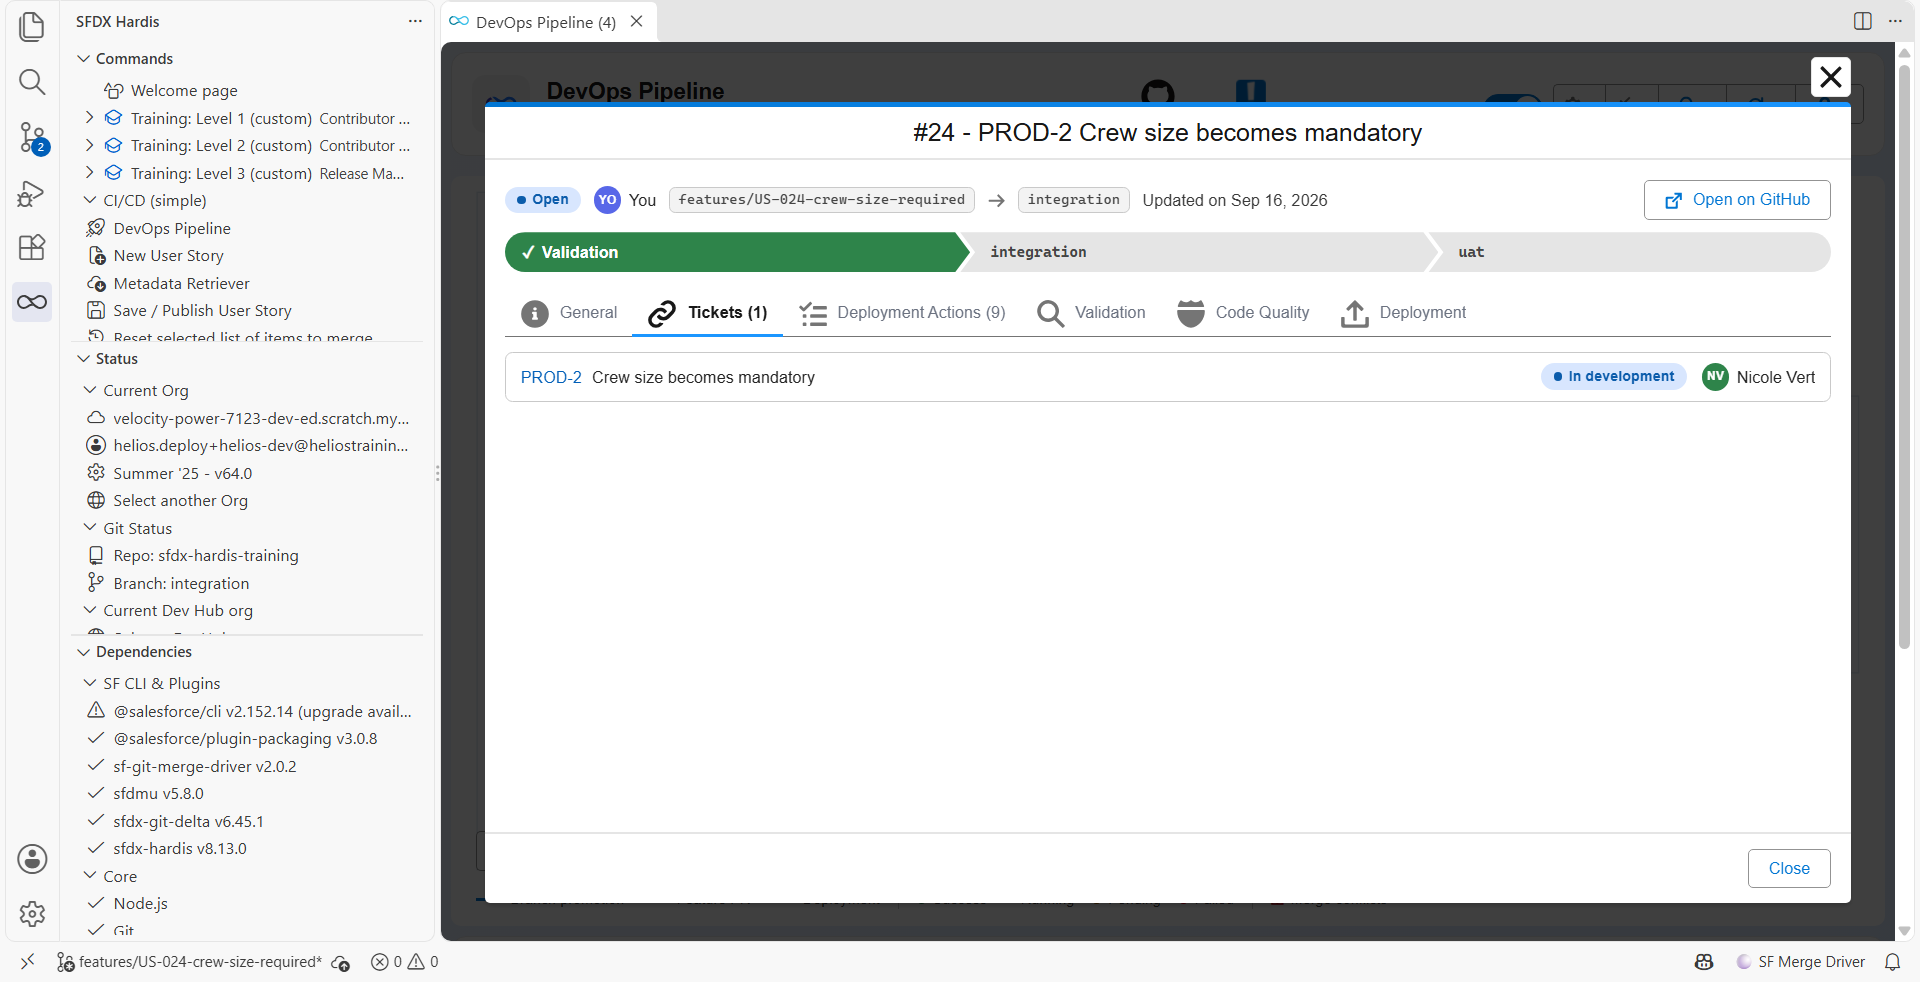This screenshot has height=982, width=1920.
Task: Open Welcome page command
Action: tap(184, 91)
